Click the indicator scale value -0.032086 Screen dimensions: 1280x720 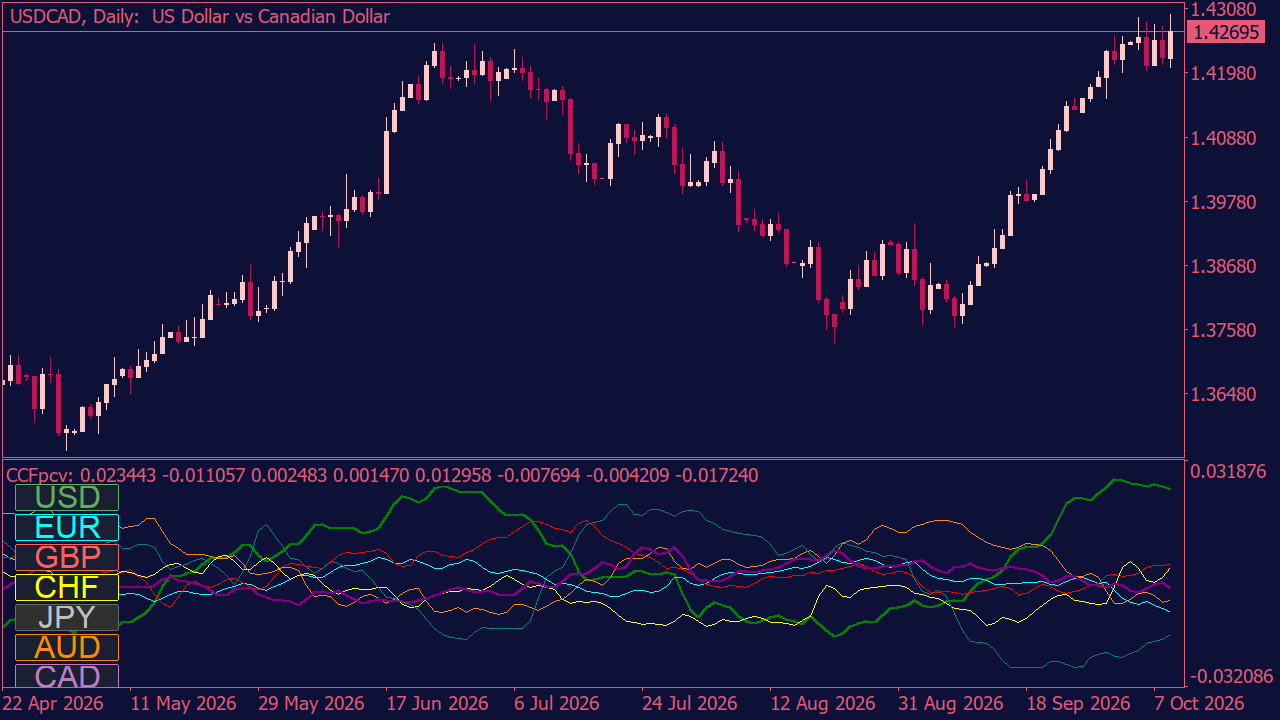pyautogui.click(x=1230, y=675)
